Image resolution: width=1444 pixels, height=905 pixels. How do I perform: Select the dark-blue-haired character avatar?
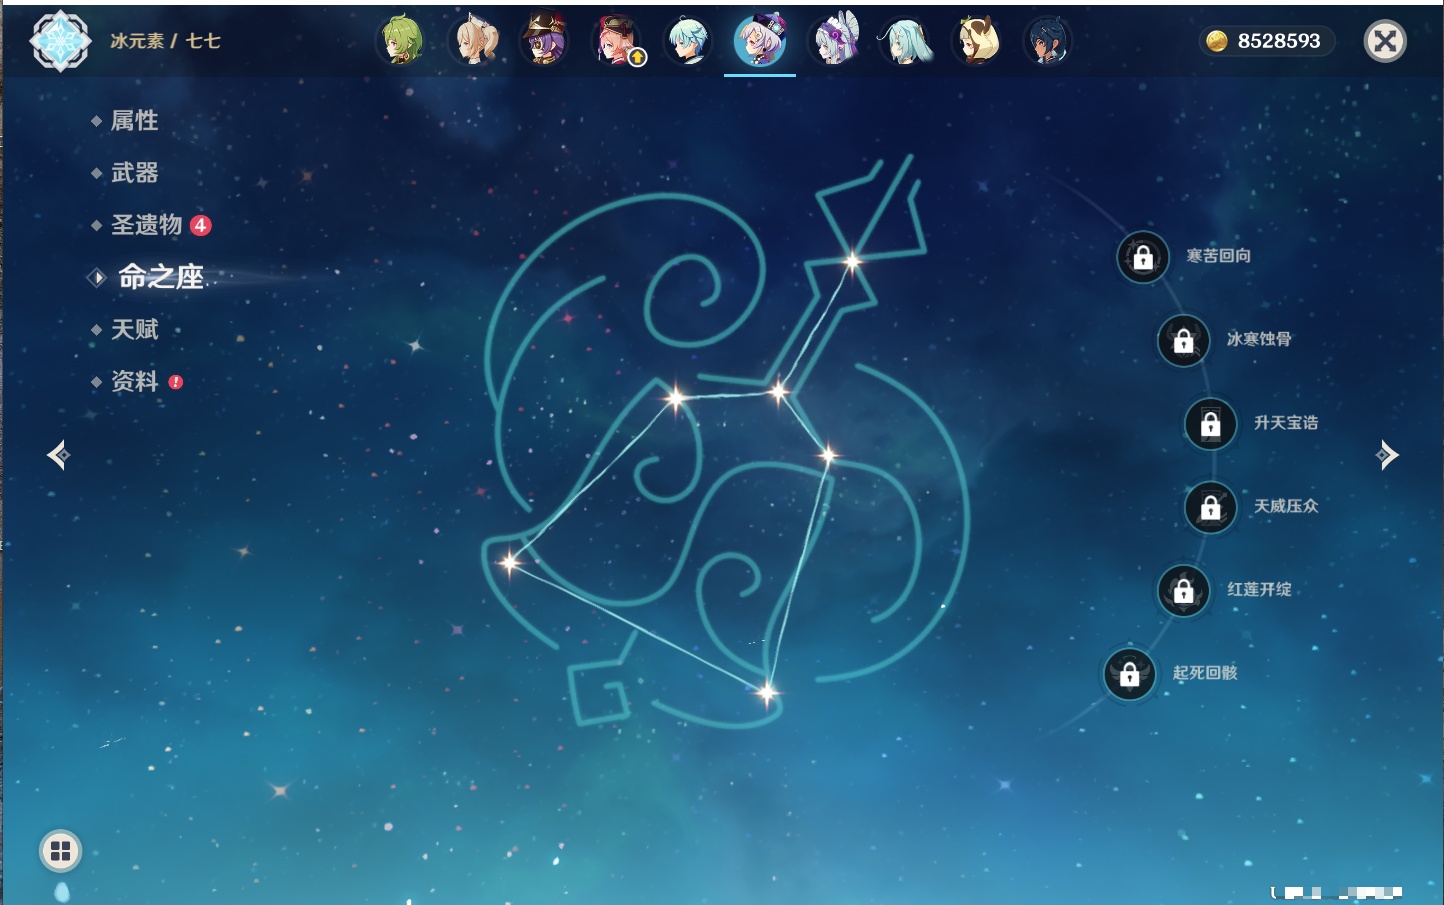click(x=1048, y=41)
